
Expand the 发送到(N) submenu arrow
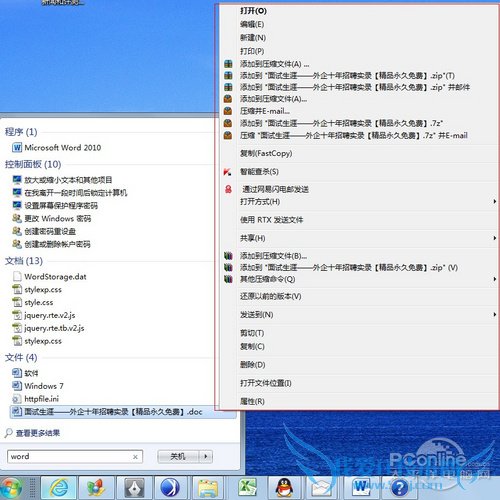point(495,314)
